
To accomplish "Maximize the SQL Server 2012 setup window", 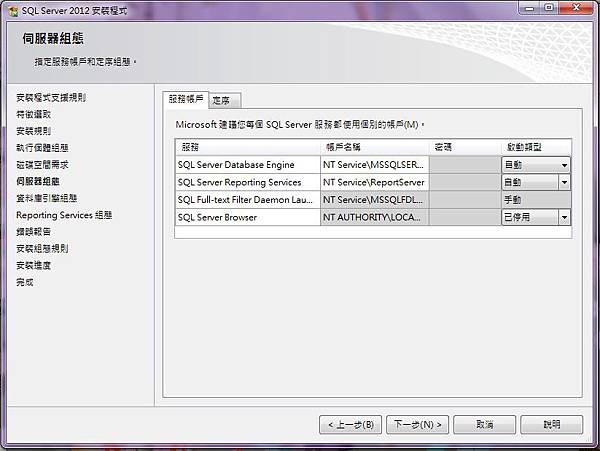I will coord(549,8).
